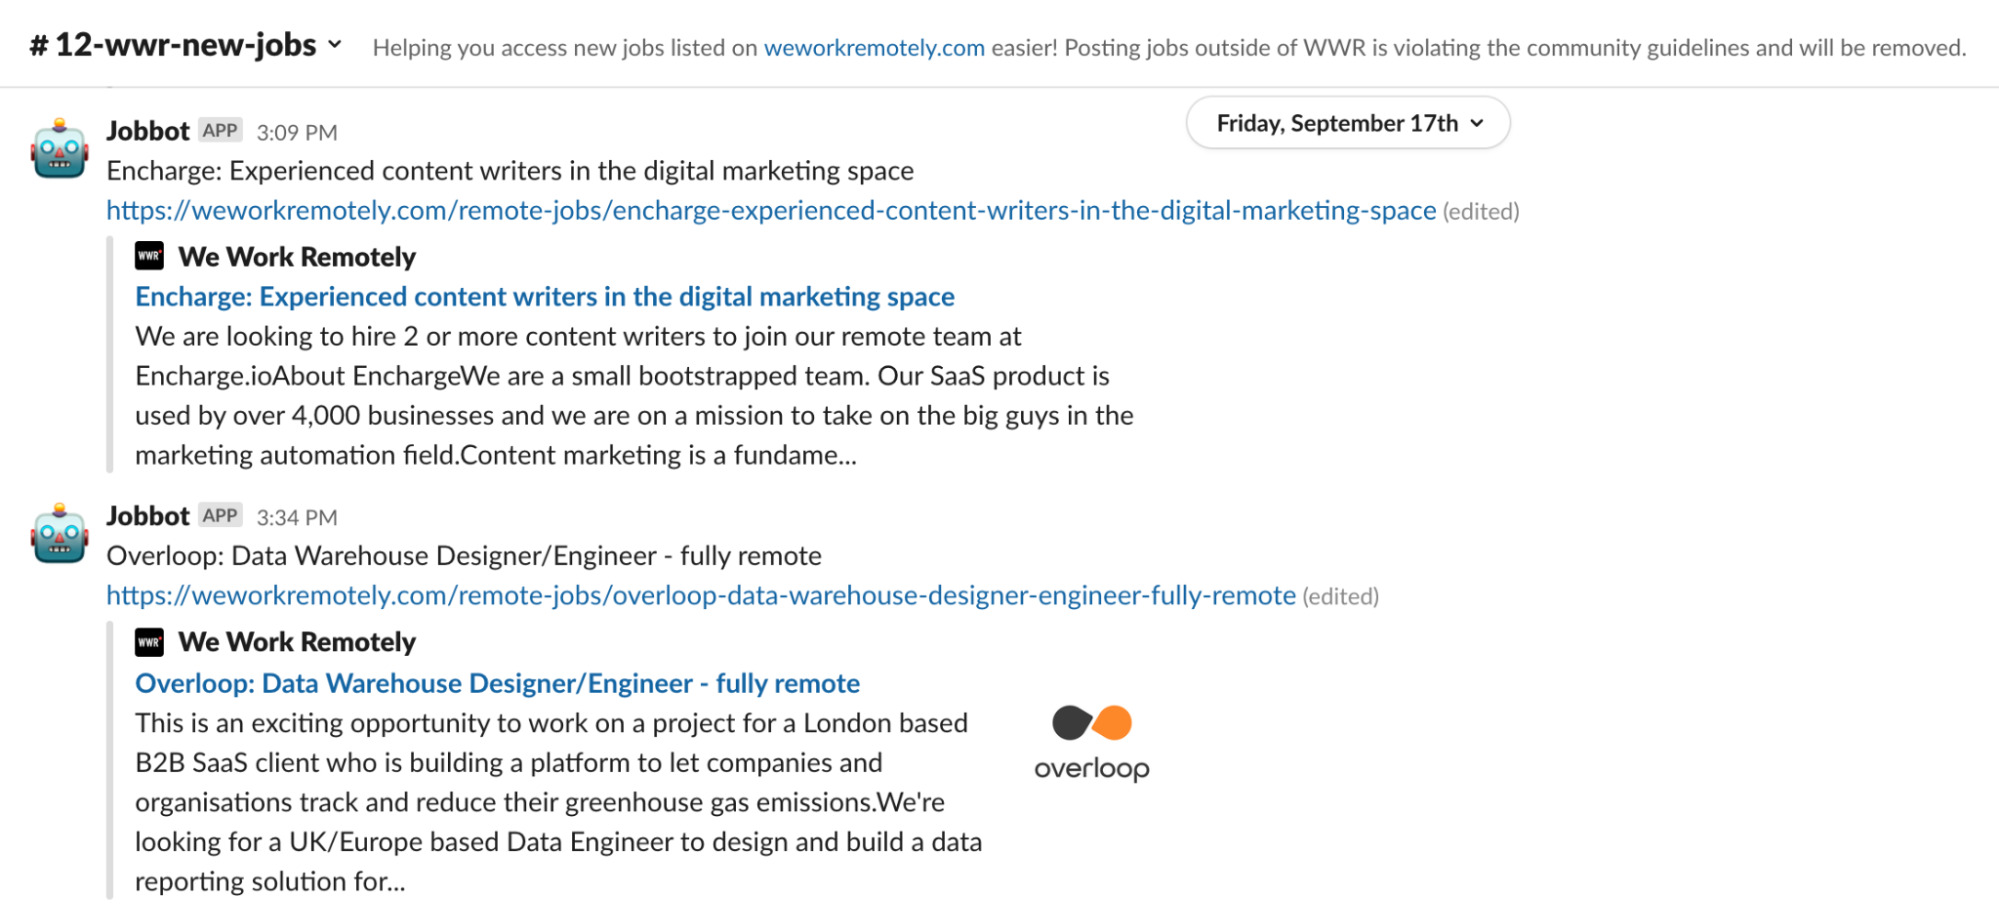This screenshot has width=1999, height=912.
Task: Open weworkremotely.com link in channel topic
Action: coord(874,48)
